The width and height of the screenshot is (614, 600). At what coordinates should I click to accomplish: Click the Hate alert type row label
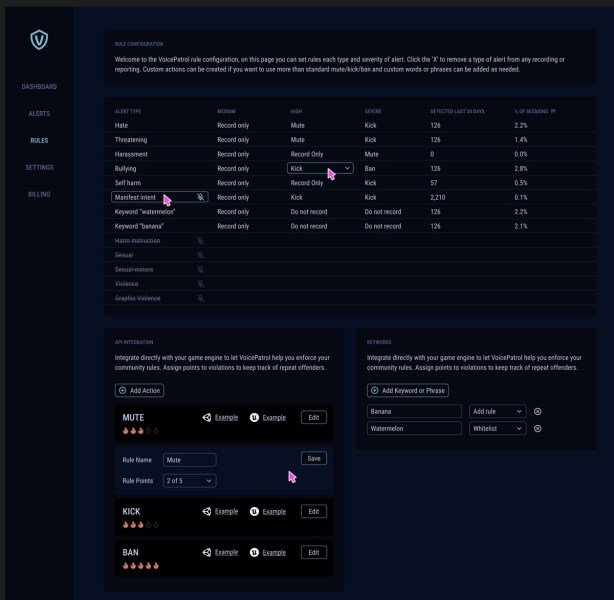pyautogui.click(x=121, y=126)
